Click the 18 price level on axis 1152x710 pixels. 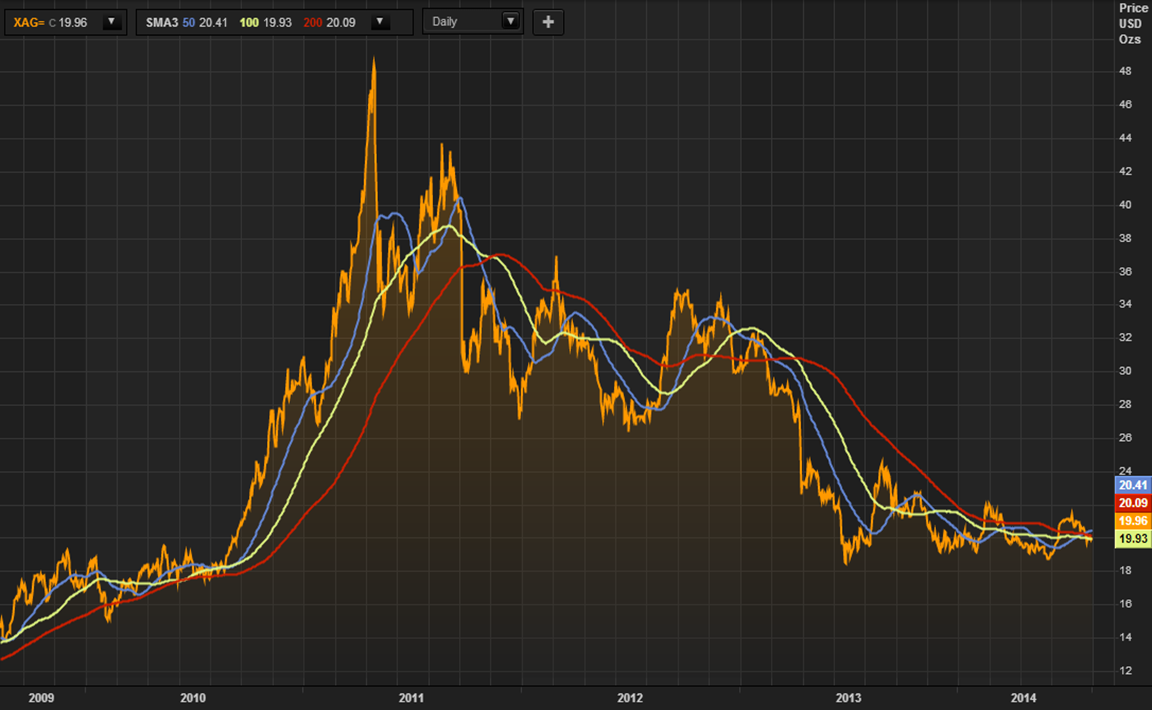[x=1125, y=570]
